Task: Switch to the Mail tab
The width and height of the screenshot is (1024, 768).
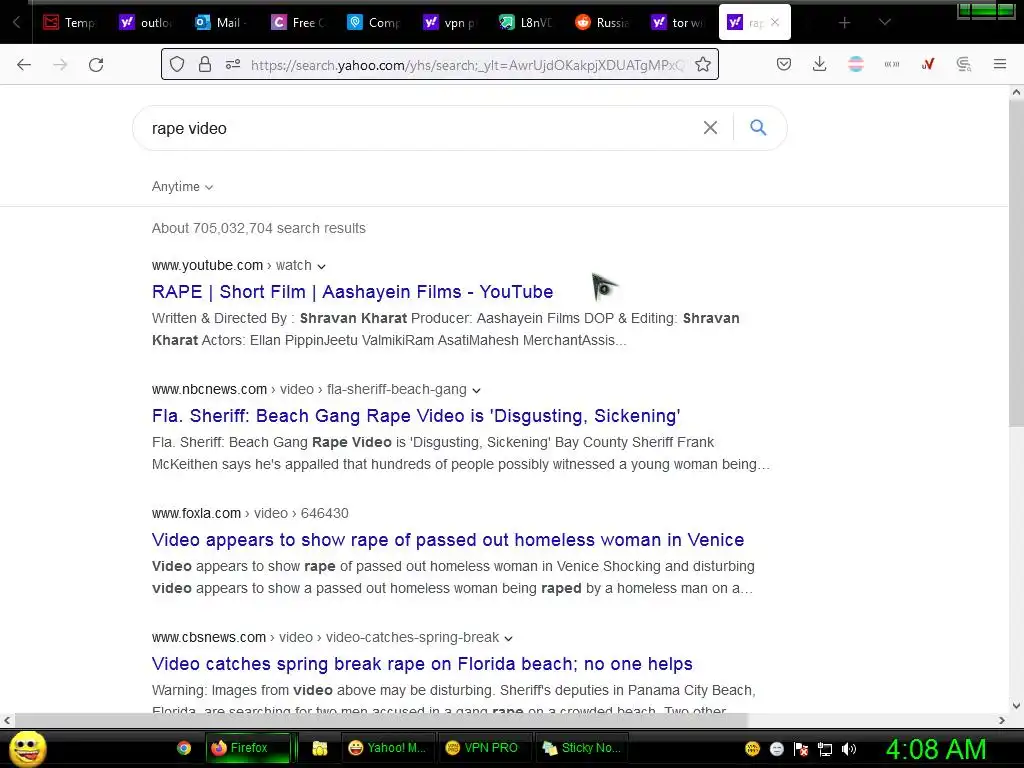Action: (221, 22)
